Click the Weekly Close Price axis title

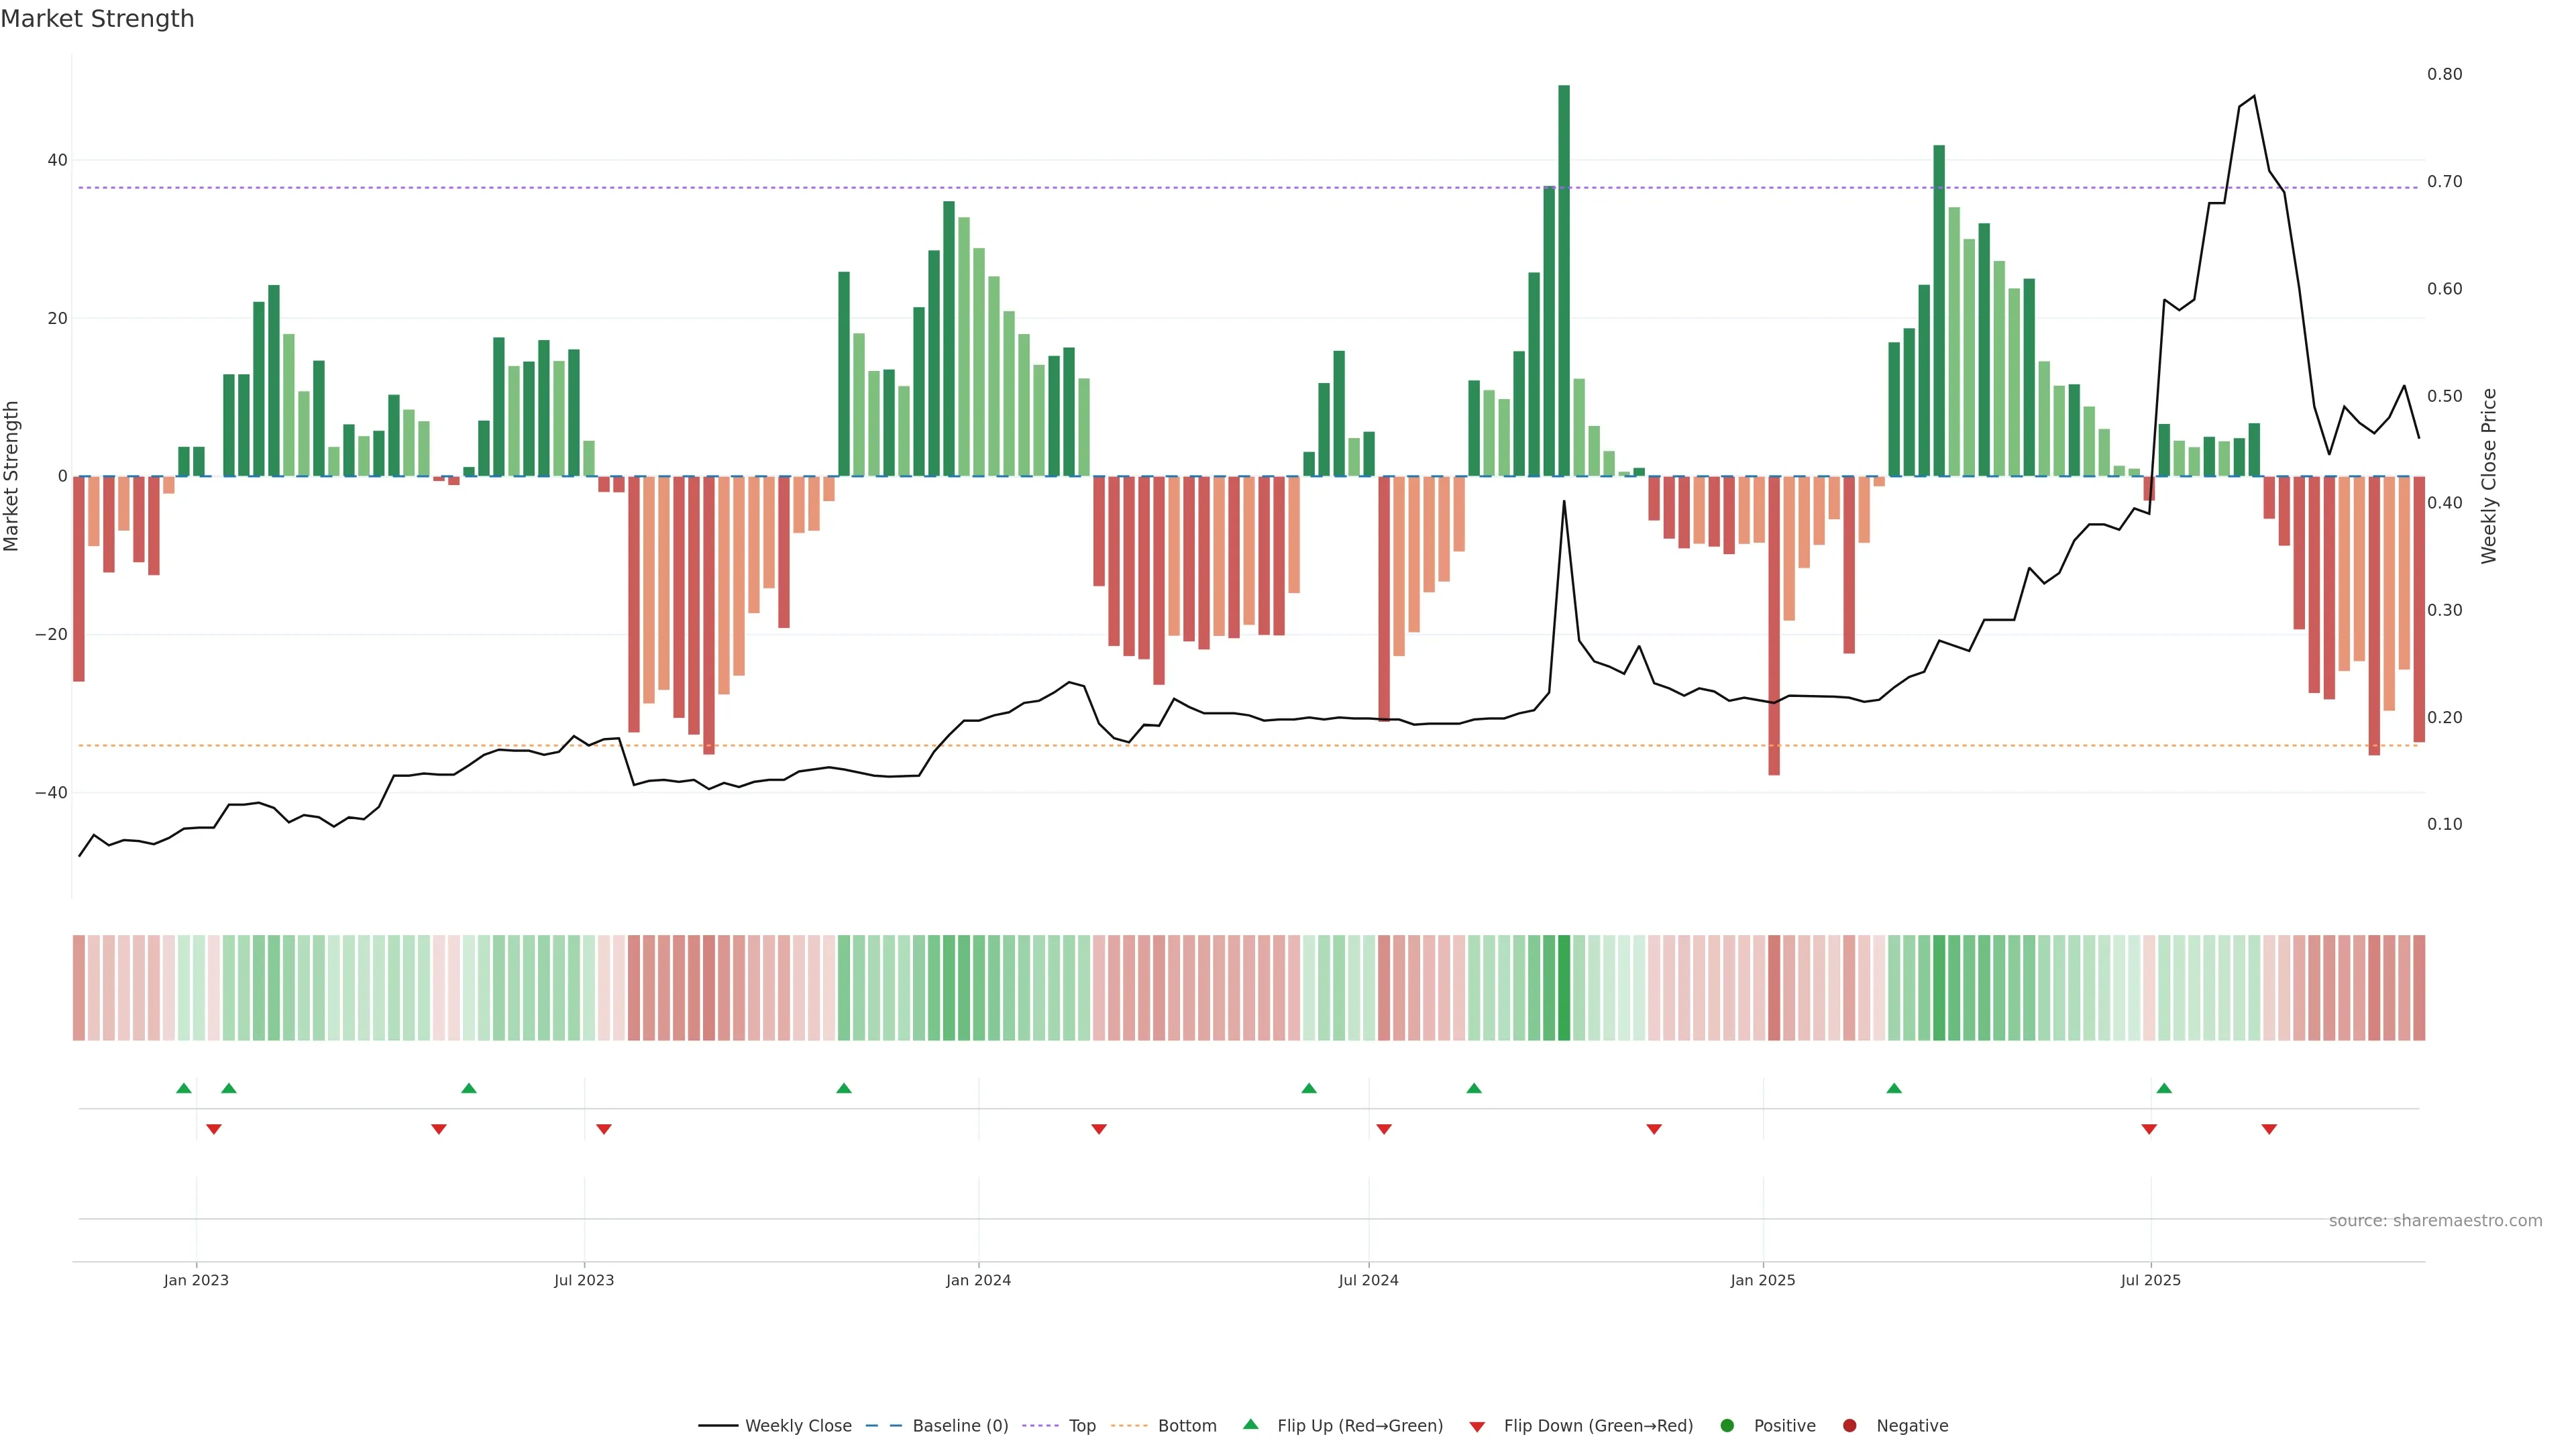coord(2489,476)
